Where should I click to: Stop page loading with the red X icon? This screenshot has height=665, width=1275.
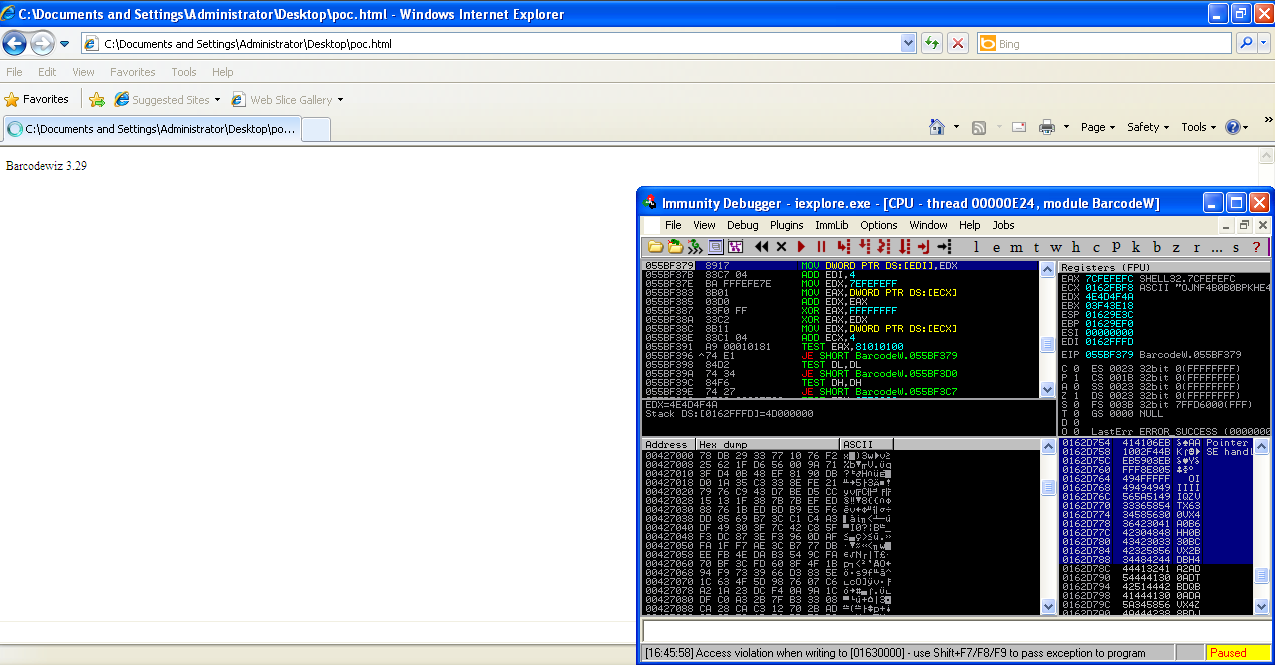[x=958, y=43]
